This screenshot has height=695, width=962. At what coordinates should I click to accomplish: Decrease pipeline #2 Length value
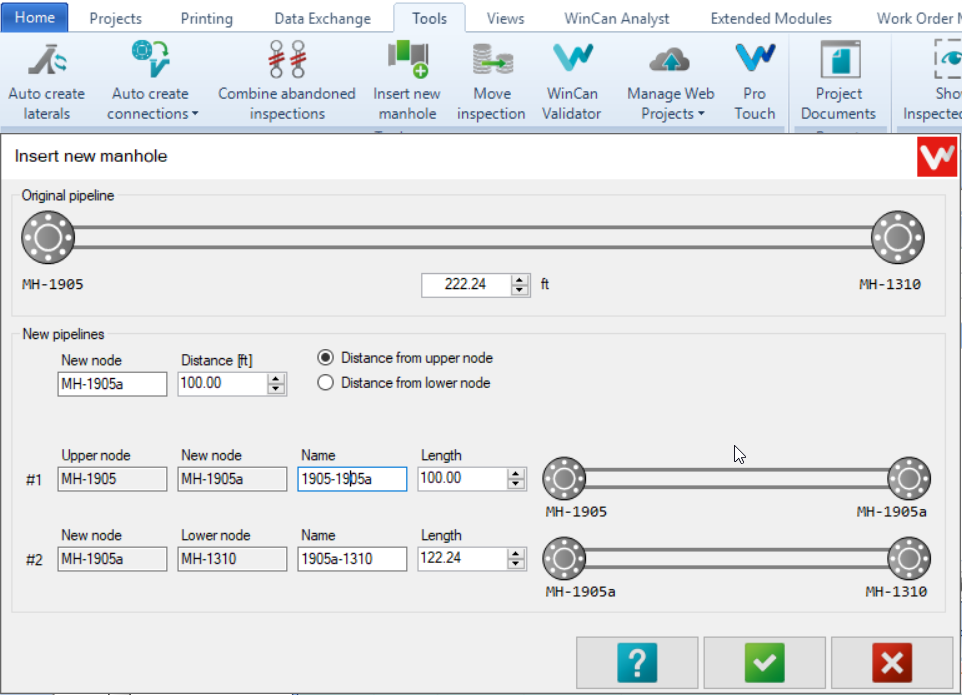tap(516, 564)
